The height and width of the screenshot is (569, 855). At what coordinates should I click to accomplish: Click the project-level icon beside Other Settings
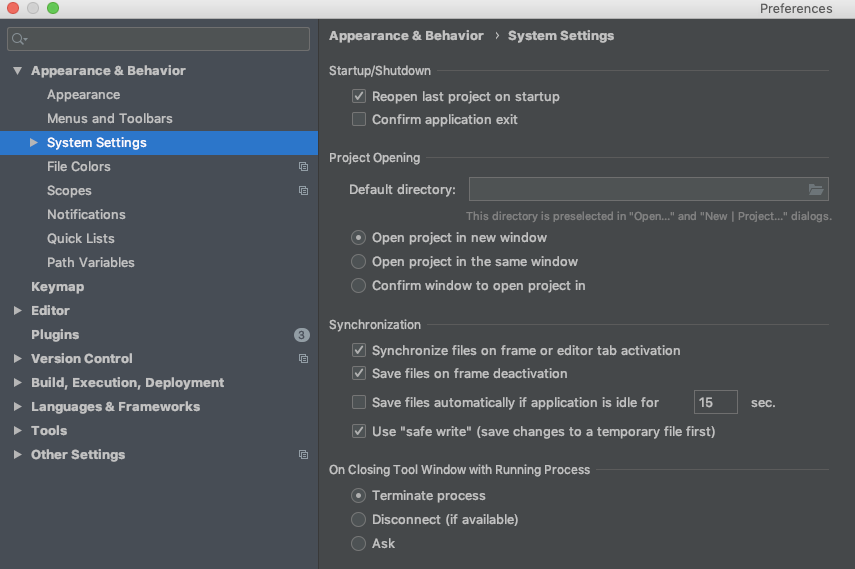(303, 455)
